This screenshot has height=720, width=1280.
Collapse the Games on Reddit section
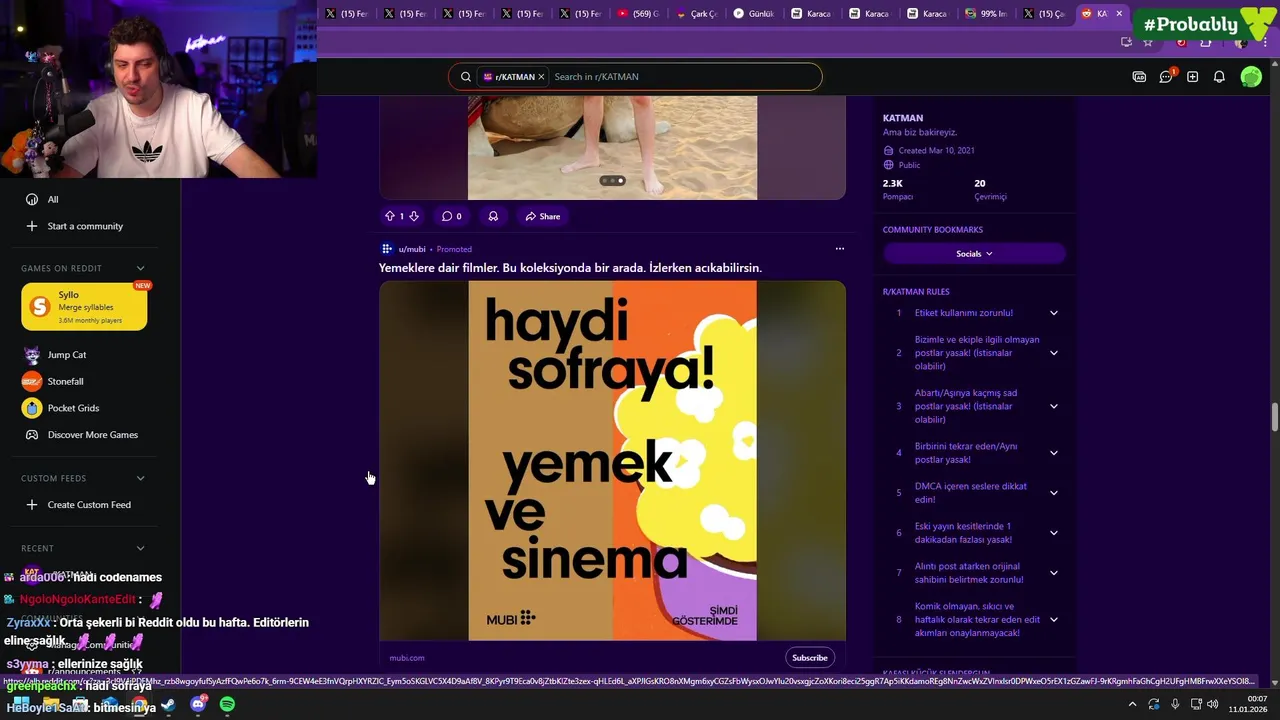click(140, 268)
